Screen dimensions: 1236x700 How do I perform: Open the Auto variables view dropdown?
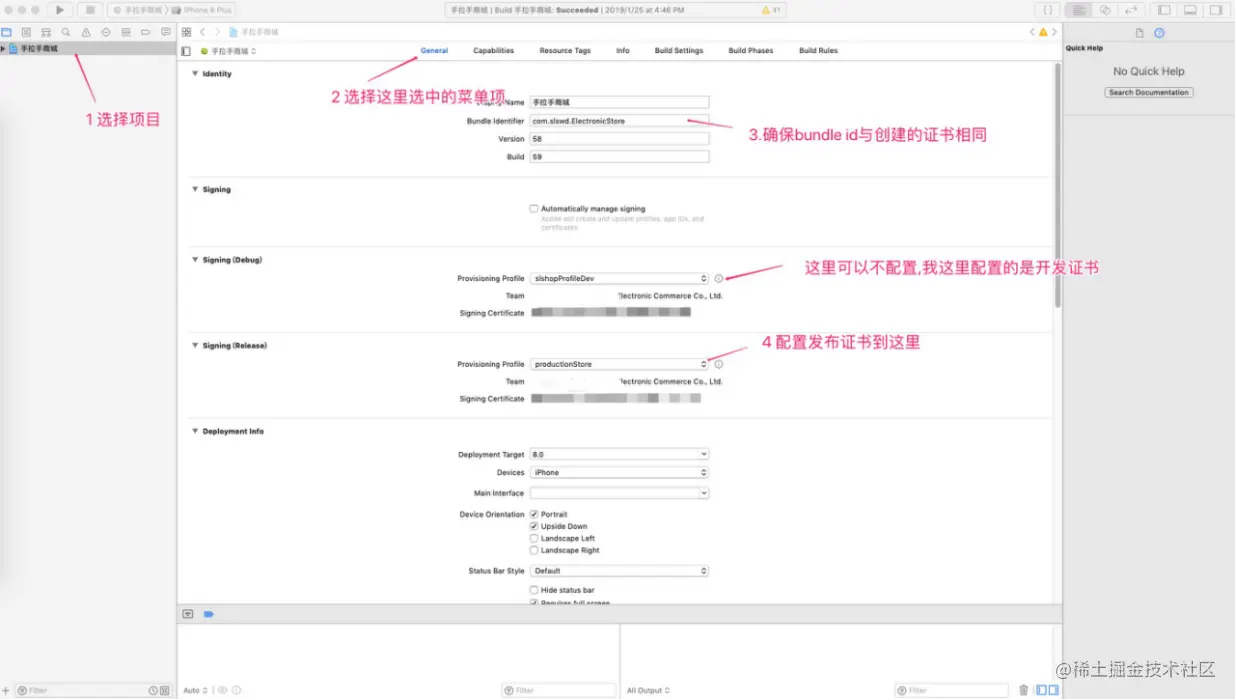195,690
